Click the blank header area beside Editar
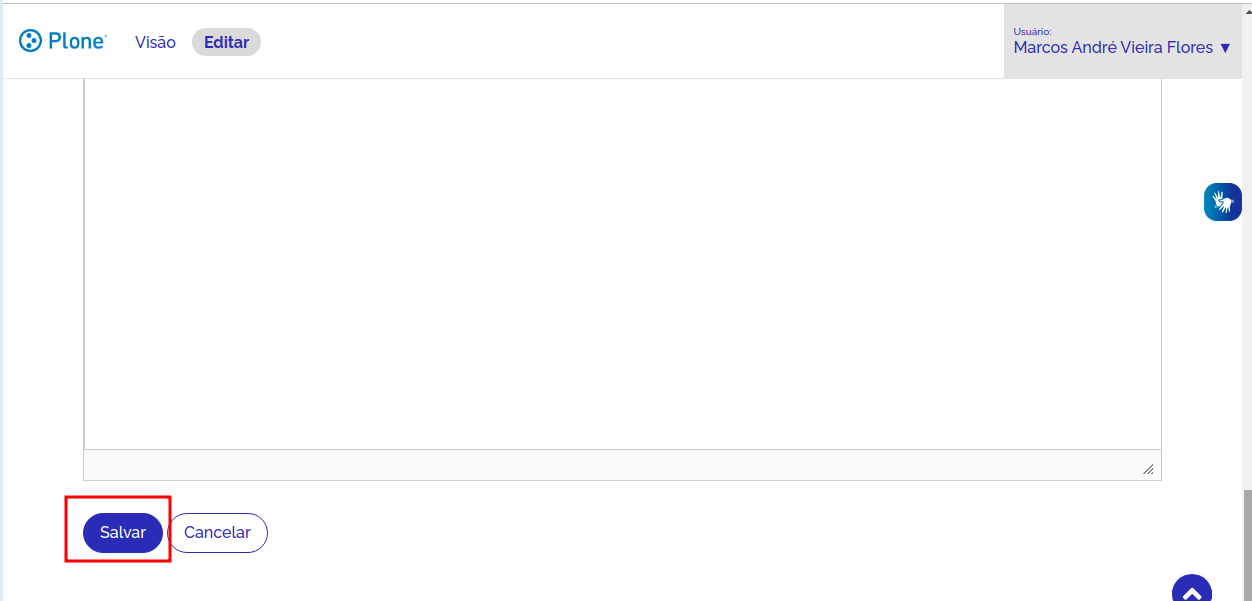Image resolution: width=1252 pixels, height=601 pixels. pos(600,41)
